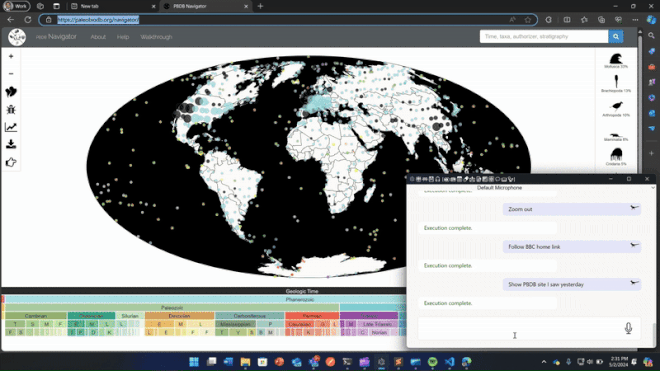Screen dimensions: 660x371
Task: Click the 'Follow BBC home link' chat message
Action: tap(572, 247)
